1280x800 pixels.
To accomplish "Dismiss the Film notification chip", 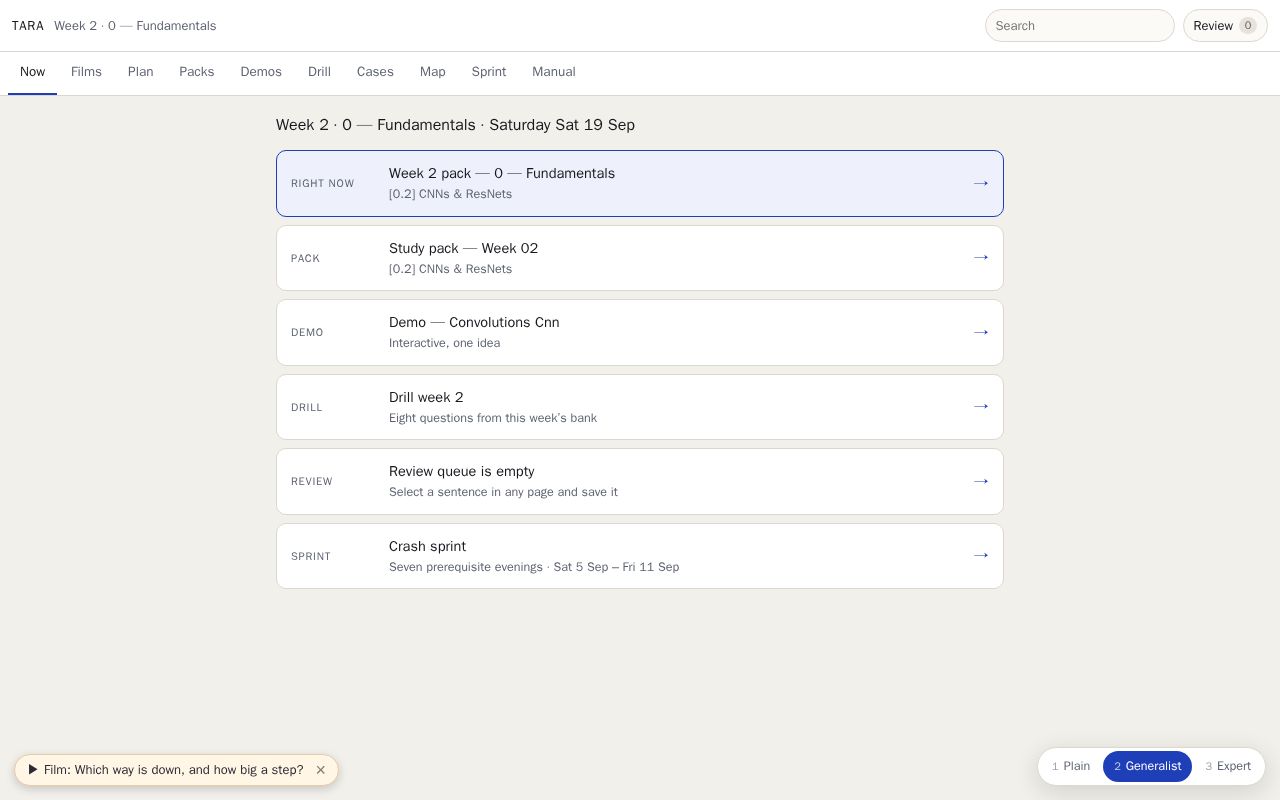I will click(320, 770).
